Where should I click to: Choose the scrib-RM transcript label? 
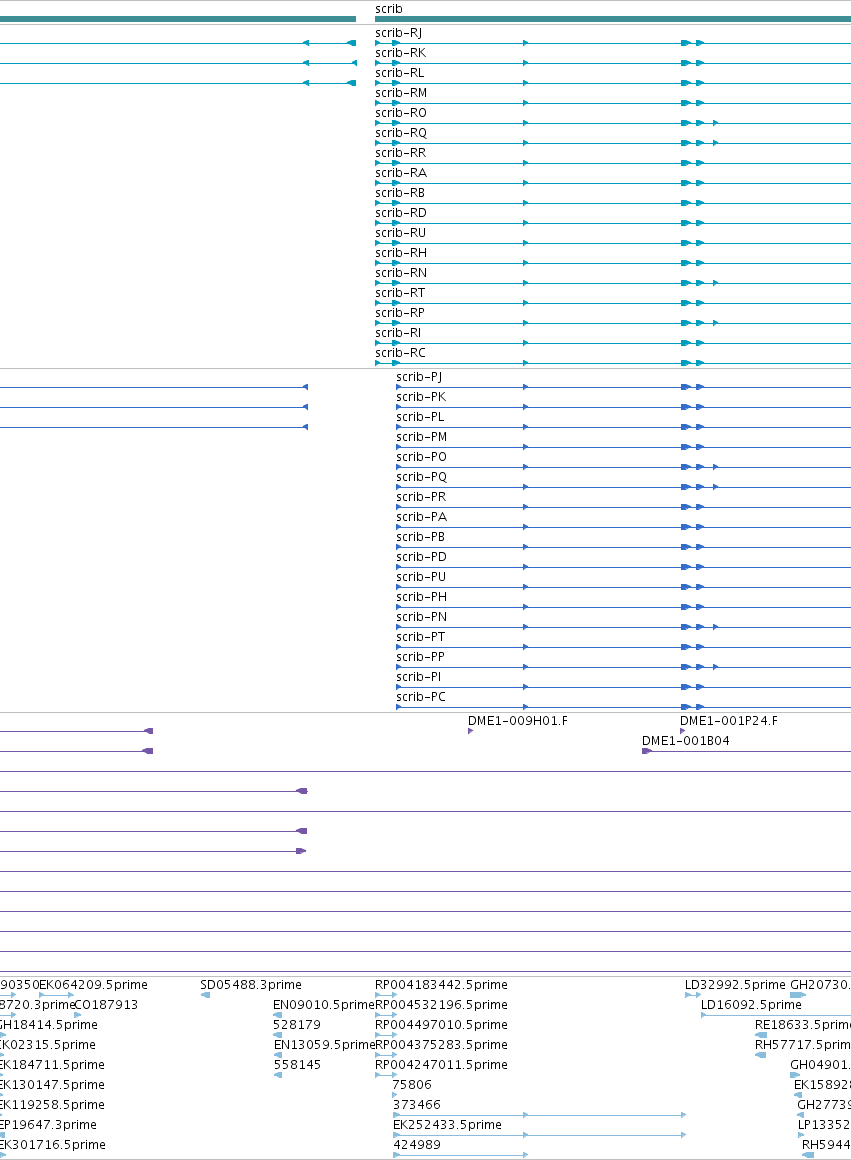point(401,92)
